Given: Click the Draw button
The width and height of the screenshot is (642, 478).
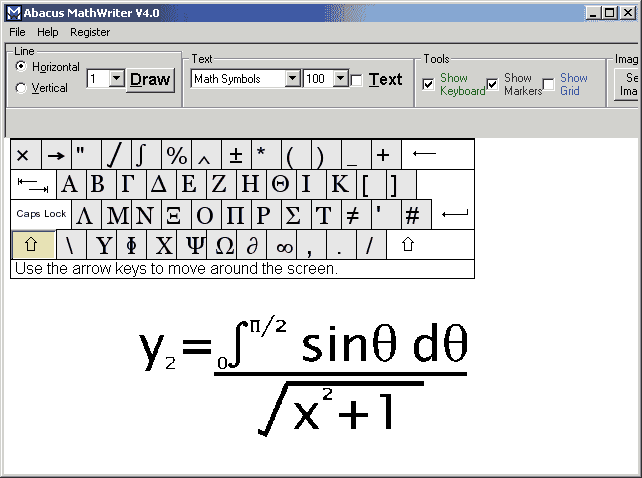Looking at the screenshot, I should click(x=151, y=79).
